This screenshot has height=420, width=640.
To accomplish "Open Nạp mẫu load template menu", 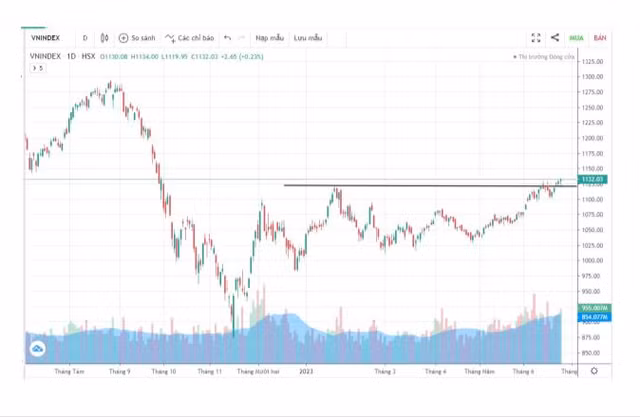I will (x=269, y=38).
